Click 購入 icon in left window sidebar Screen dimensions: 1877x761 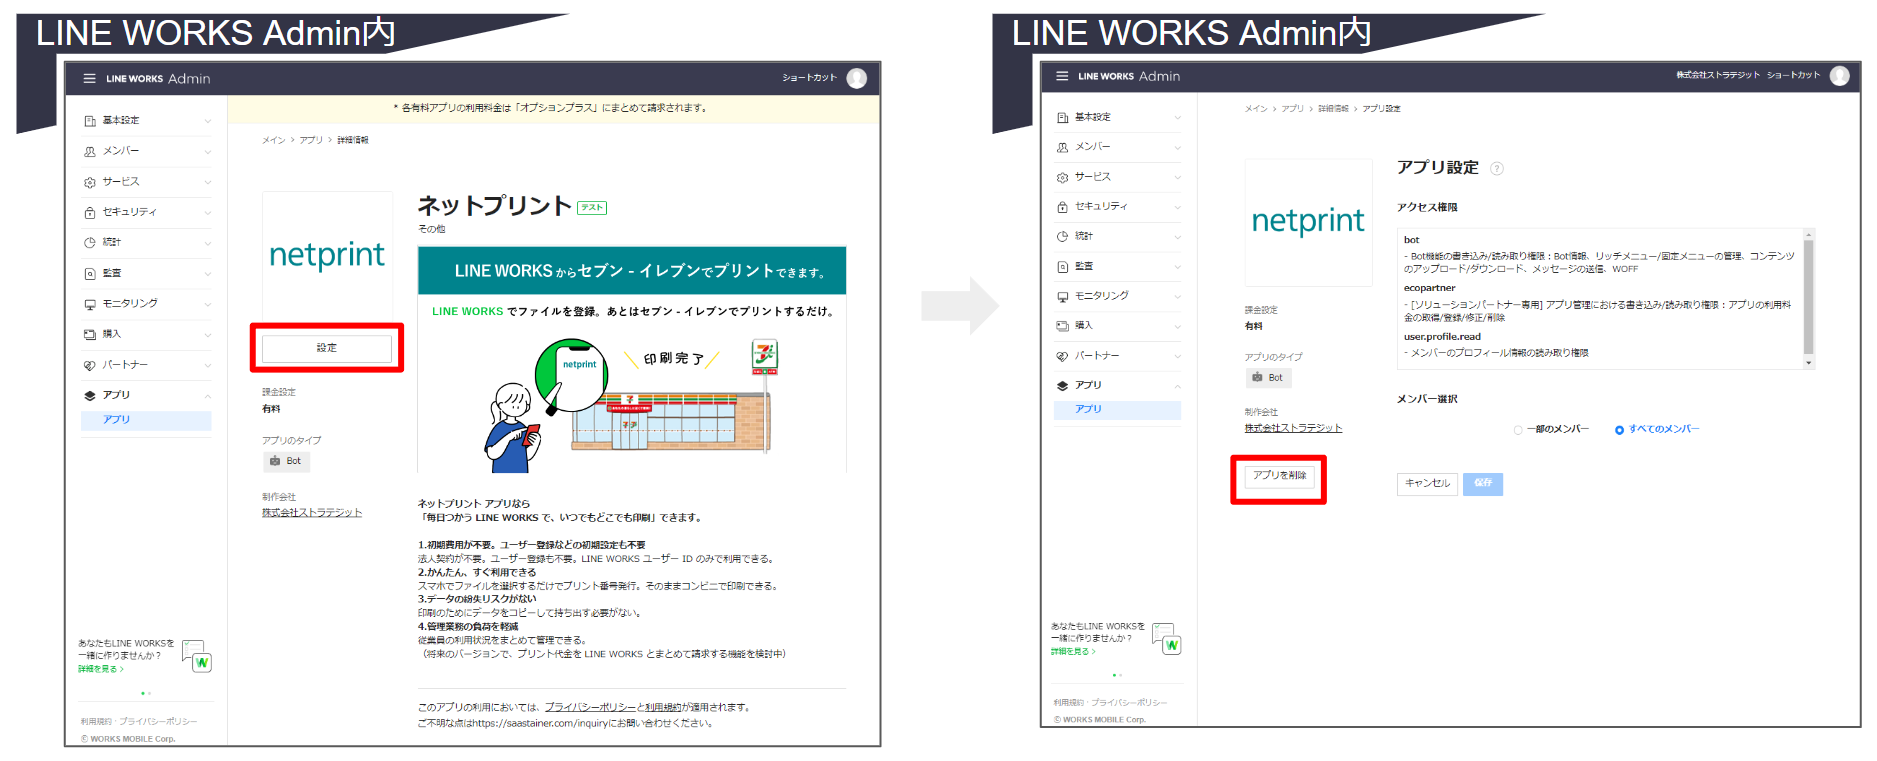coord(90,335)
